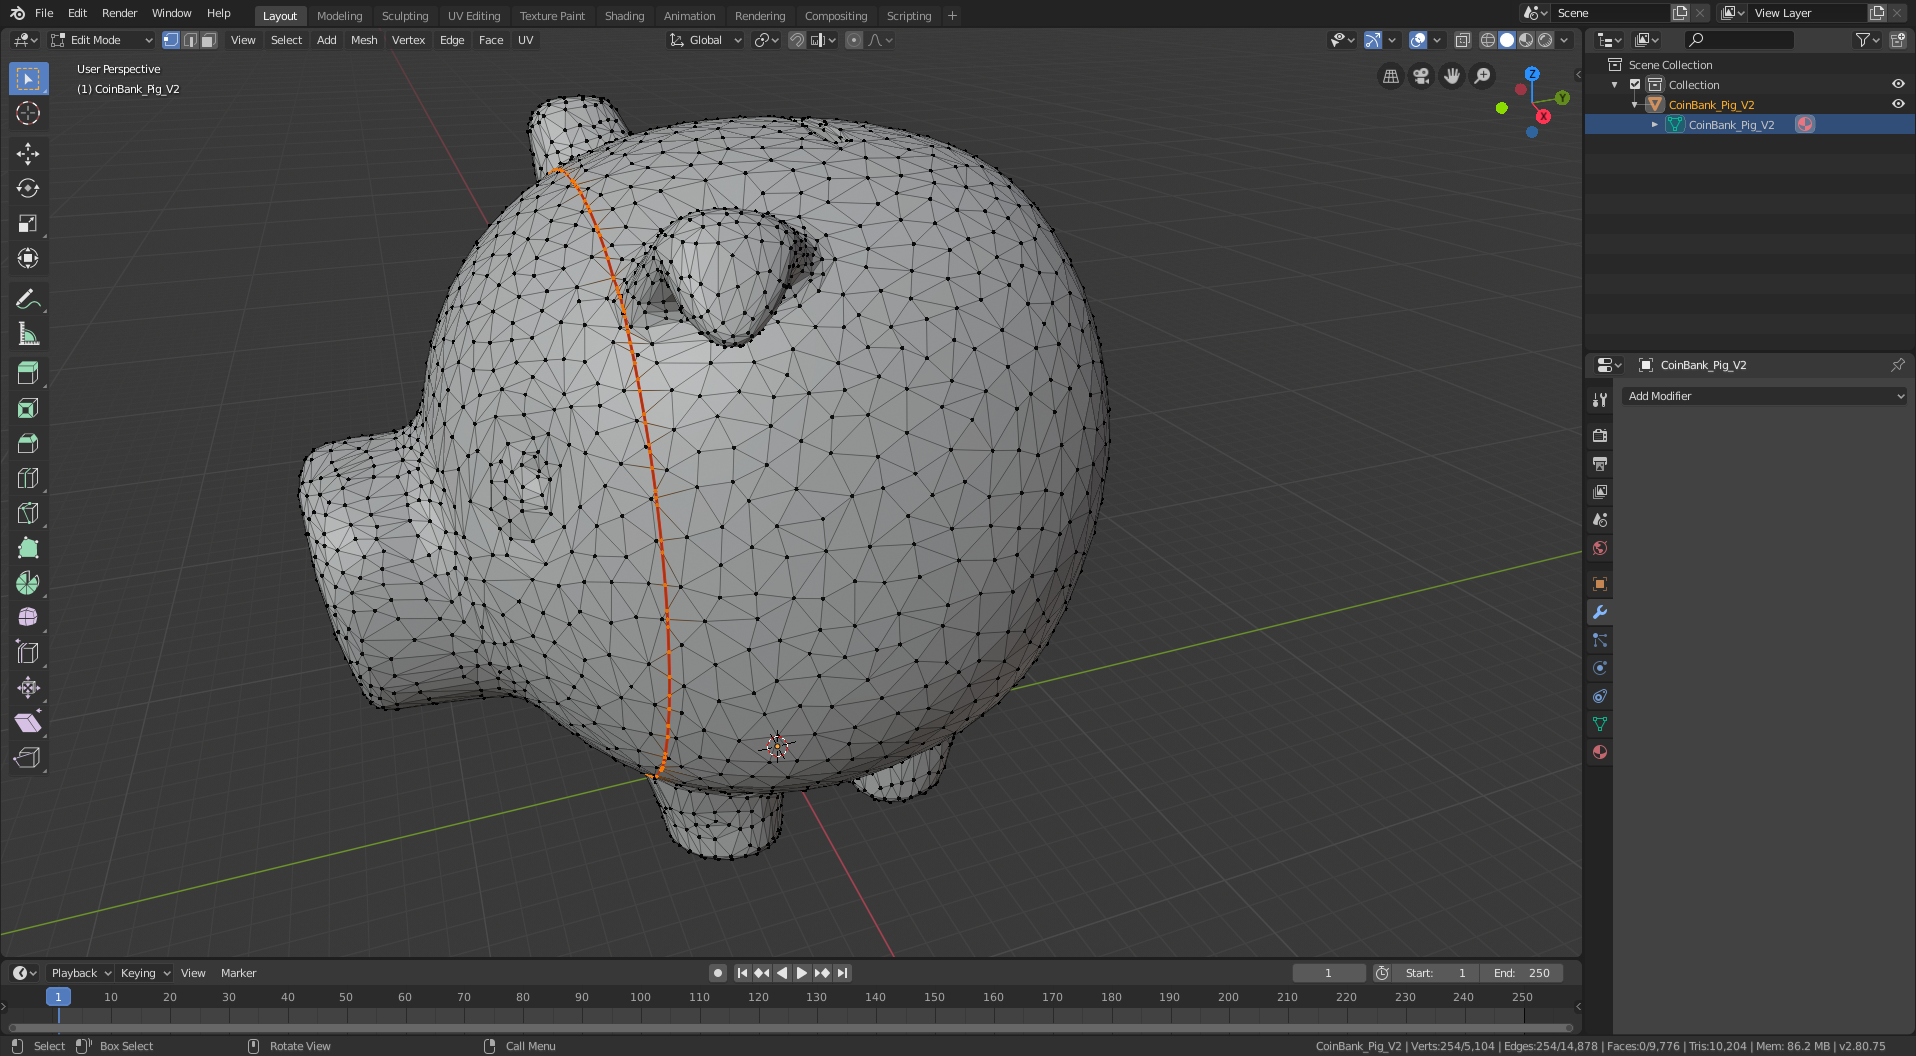The height and width of the screenshot is (1056, 1916).
Task: Click frame 100 on the timeline ruler
Action: [640, 997]
